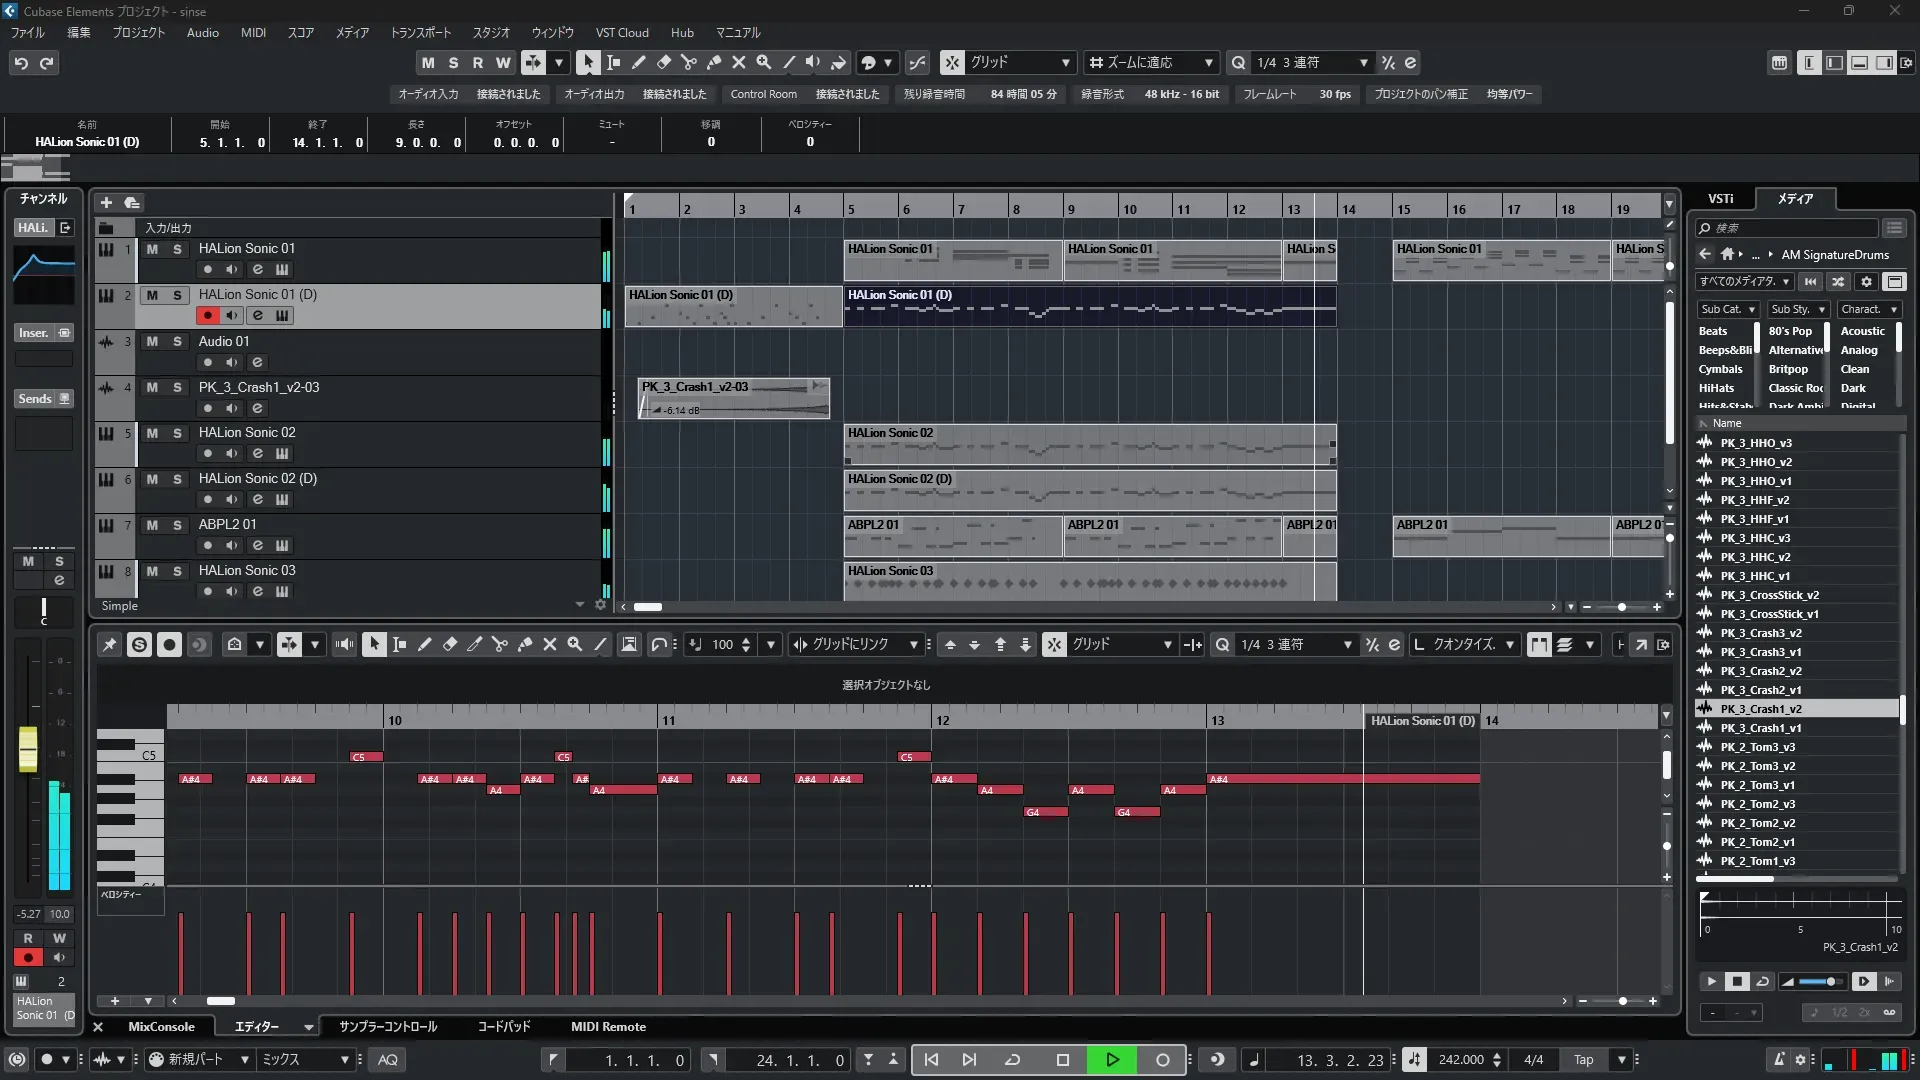Image resolution: width=1920 pixels, height=1080 pixels.
Task: Open the トランスポート menu
Action: coord(420,32)
